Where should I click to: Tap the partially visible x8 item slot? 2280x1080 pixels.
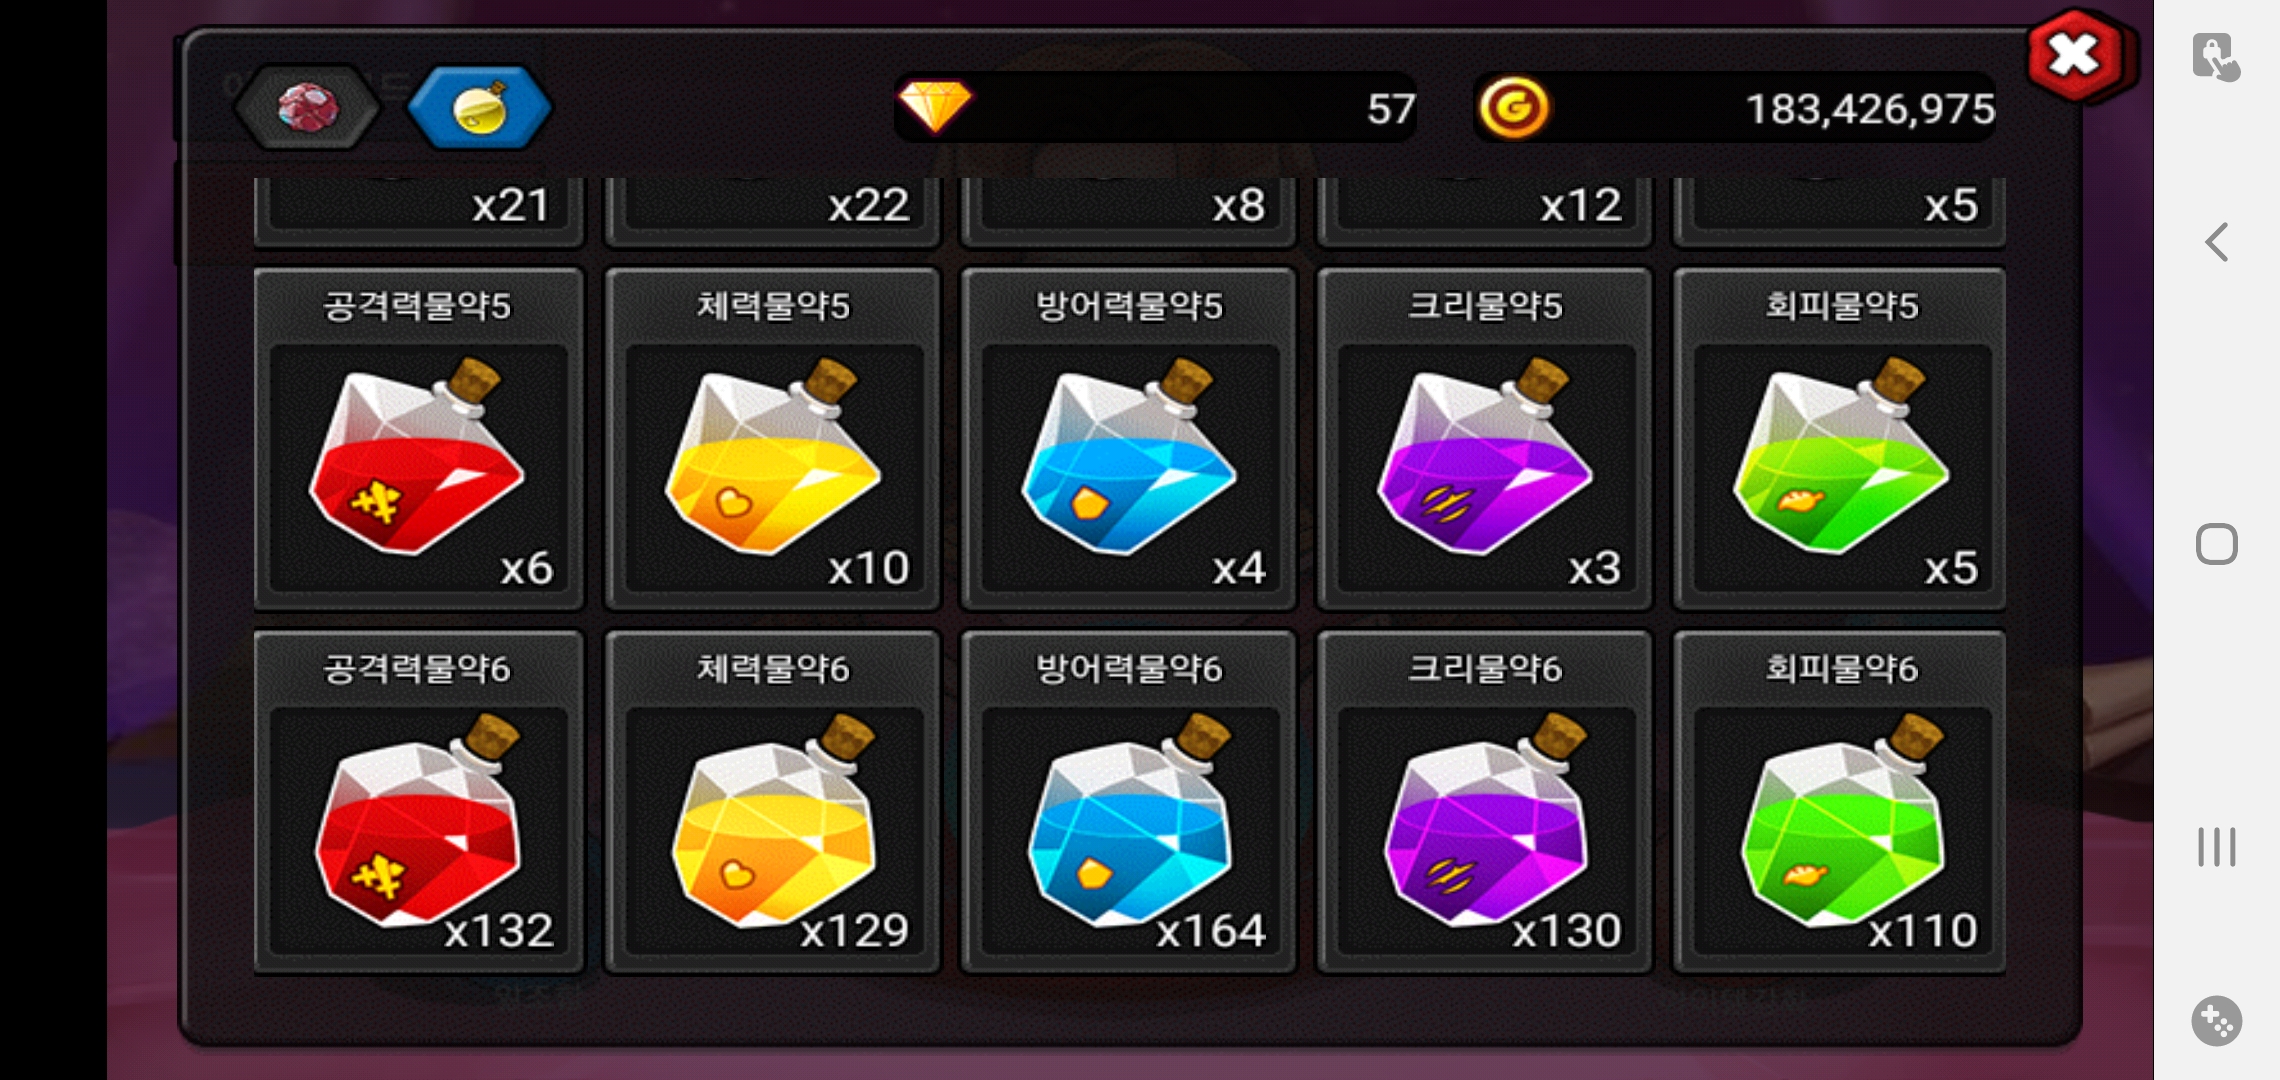[x=1129, y=211]
